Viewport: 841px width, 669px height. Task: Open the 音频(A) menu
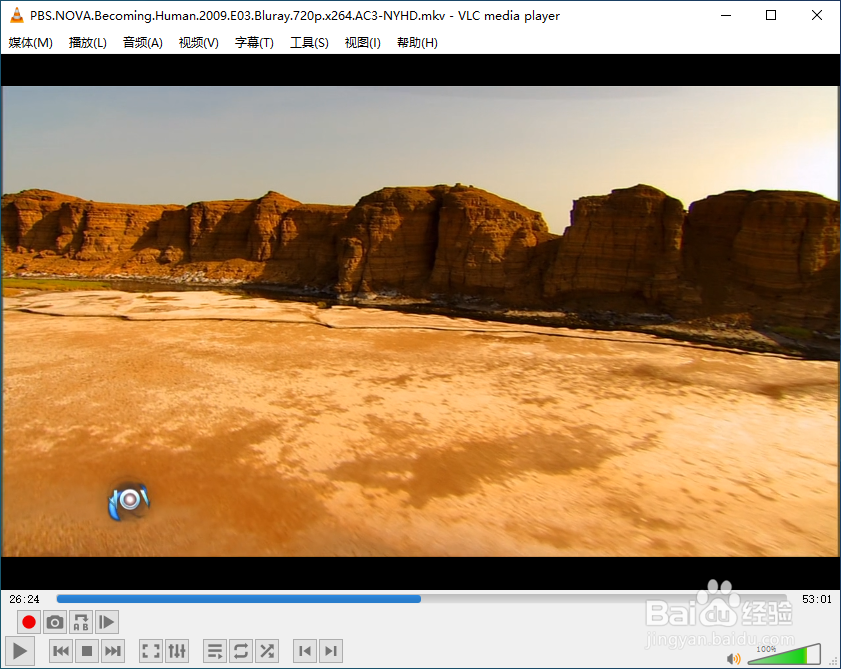pos(143,42)
